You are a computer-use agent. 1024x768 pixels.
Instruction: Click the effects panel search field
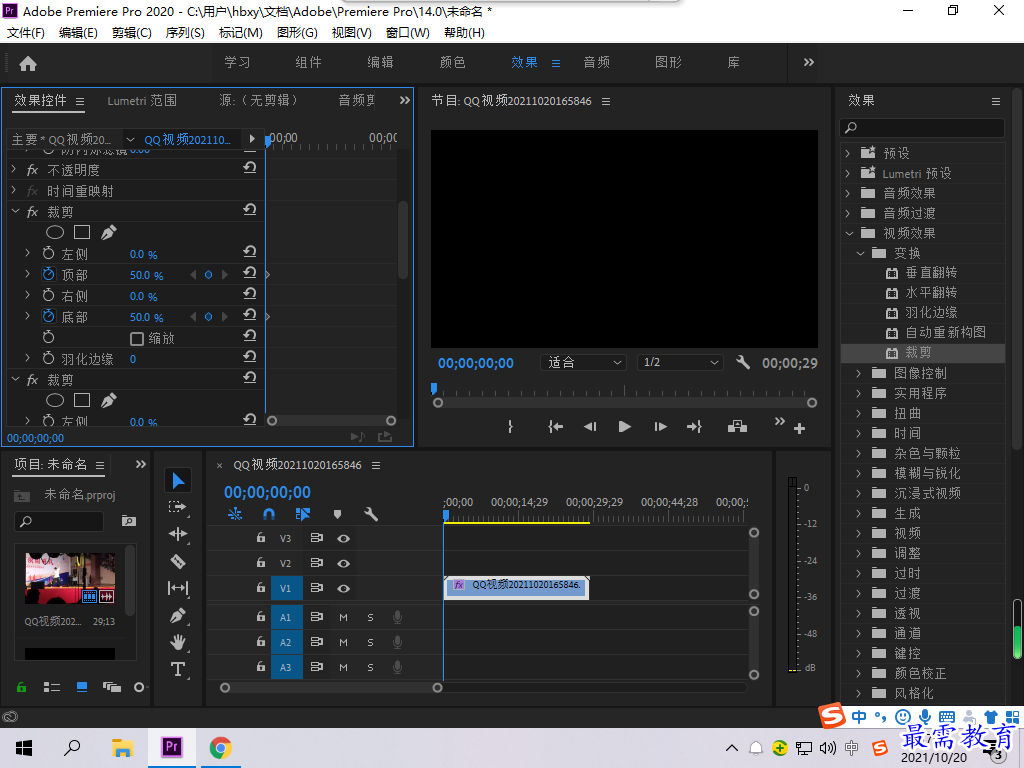(923, 128)
